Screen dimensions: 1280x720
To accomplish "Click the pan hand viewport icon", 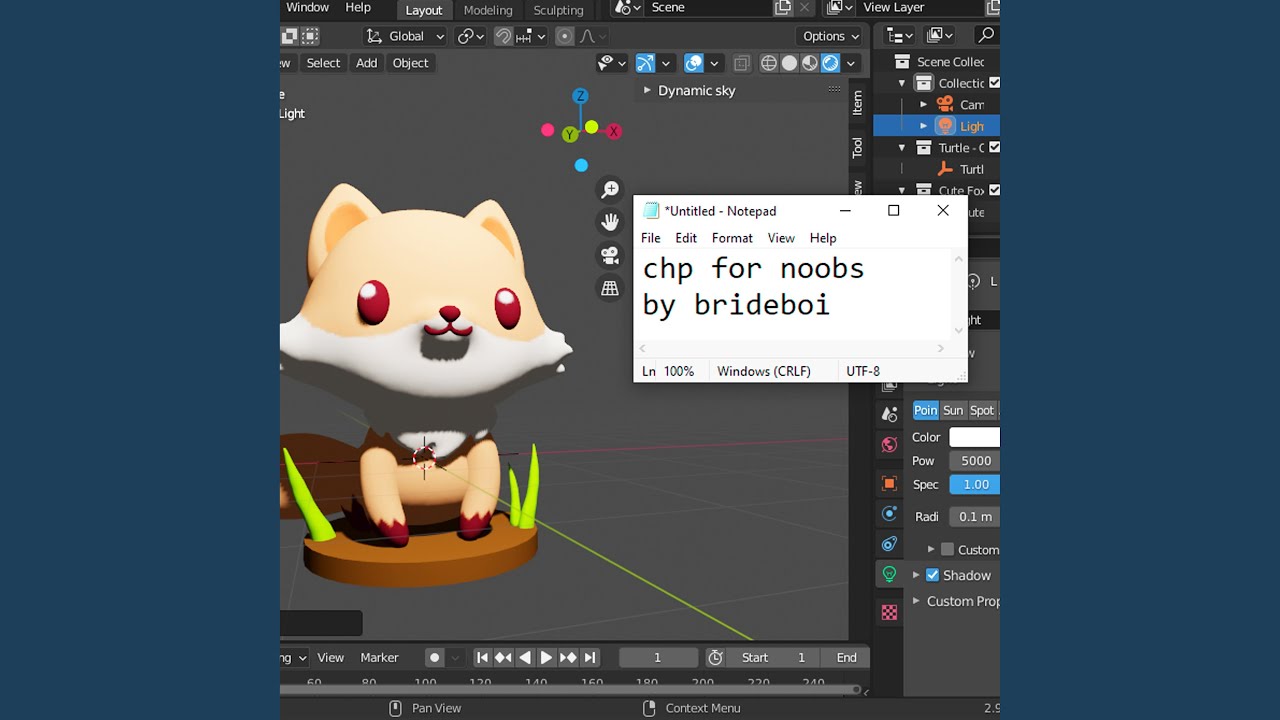I will 610,222.
